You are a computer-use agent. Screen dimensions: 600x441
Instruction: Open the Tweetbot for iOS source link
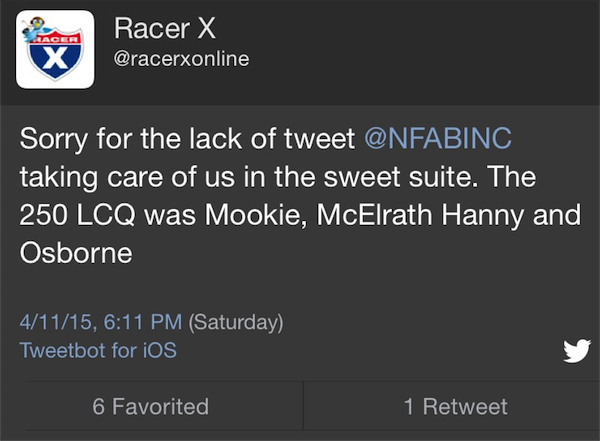[98, 351]
